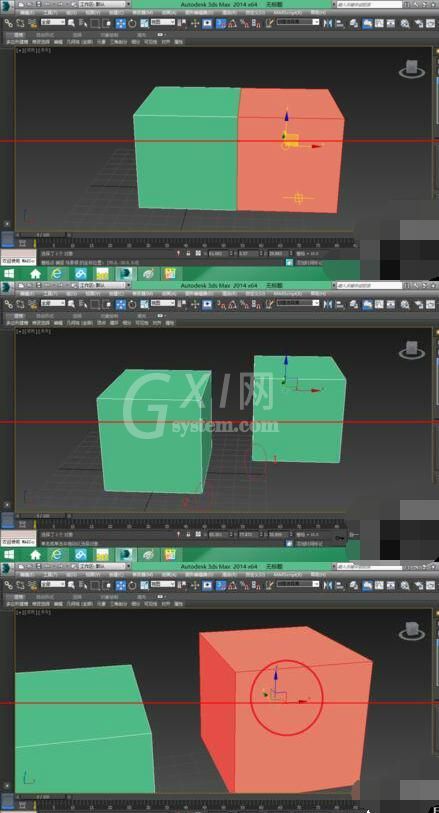
Task: Toggle the modeling ribbon icon, top screenshot
Action: tap(368, 23)
